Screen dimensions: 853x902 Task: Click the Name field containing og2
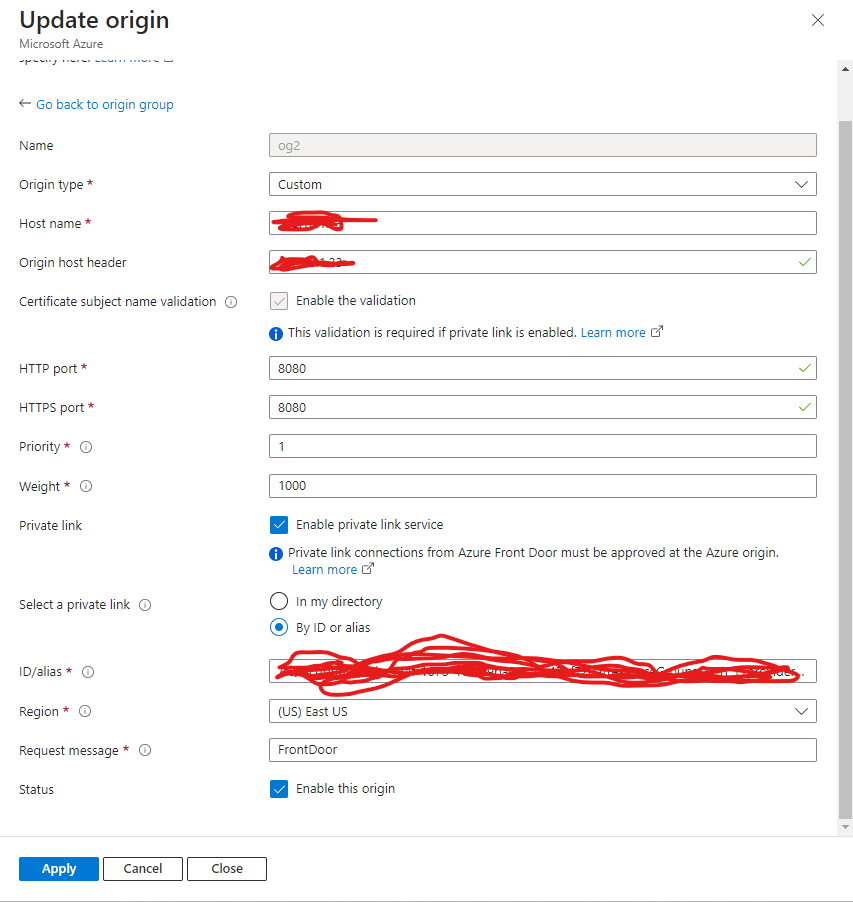point(542,145)
